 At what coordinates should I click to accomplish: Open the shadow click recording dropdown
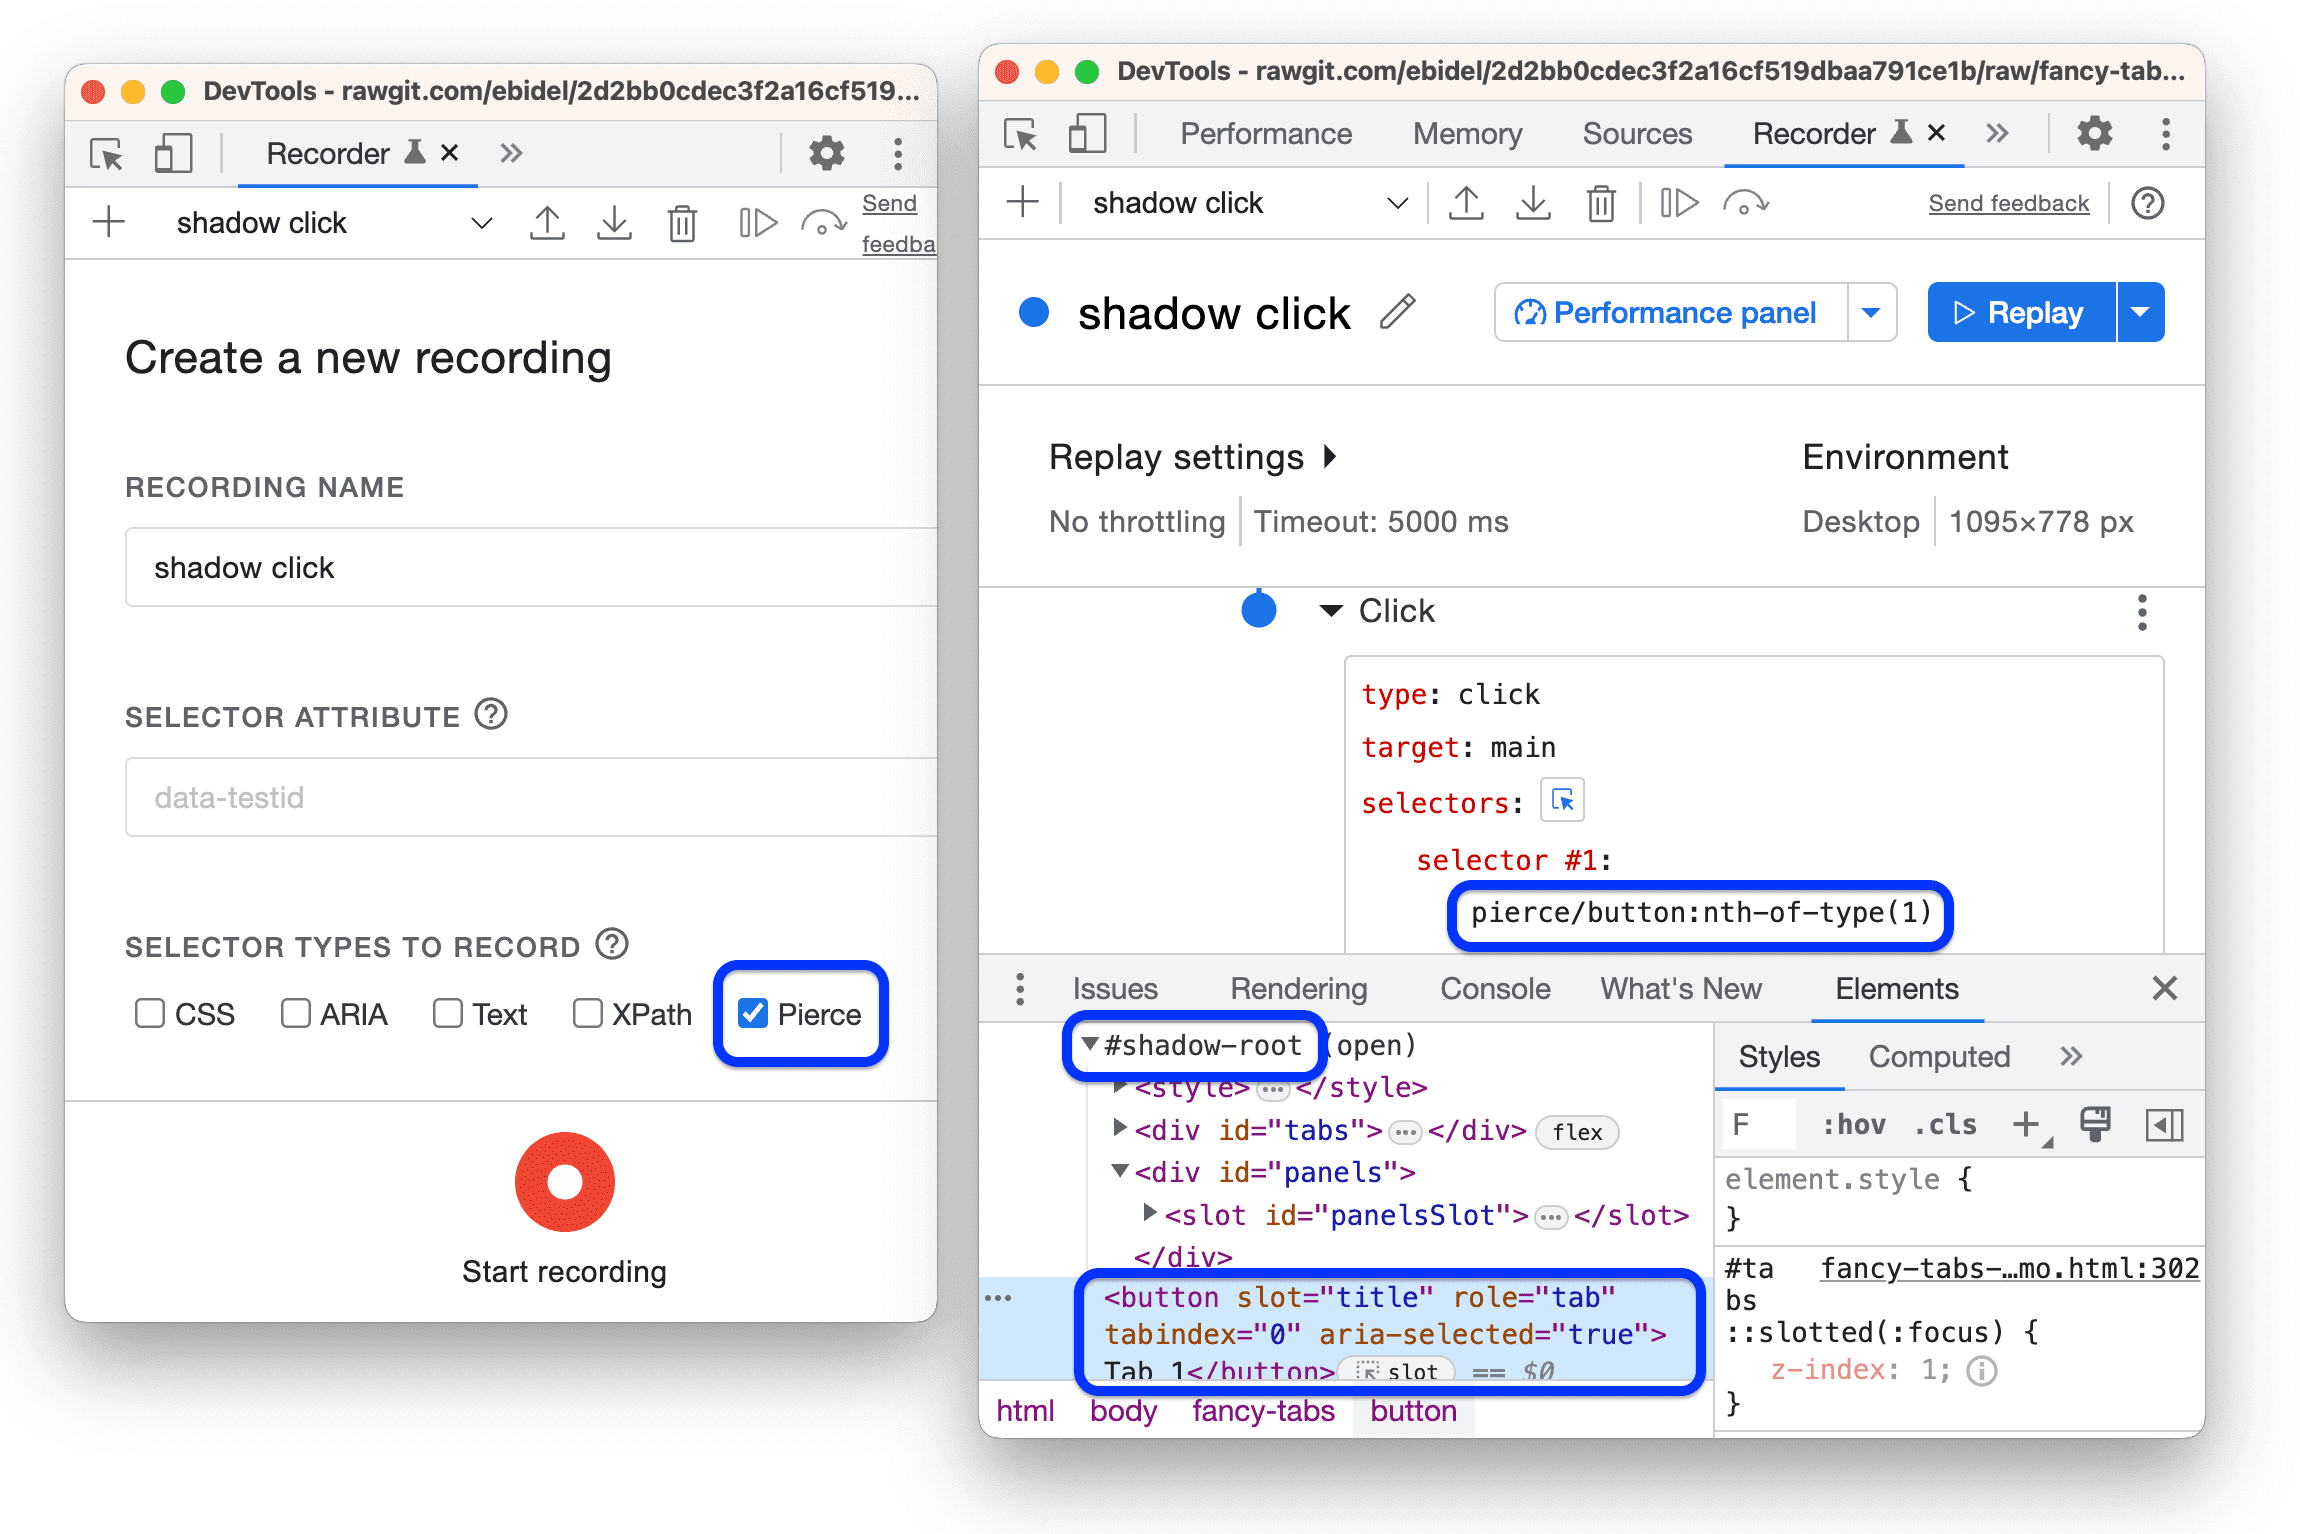1402,204
